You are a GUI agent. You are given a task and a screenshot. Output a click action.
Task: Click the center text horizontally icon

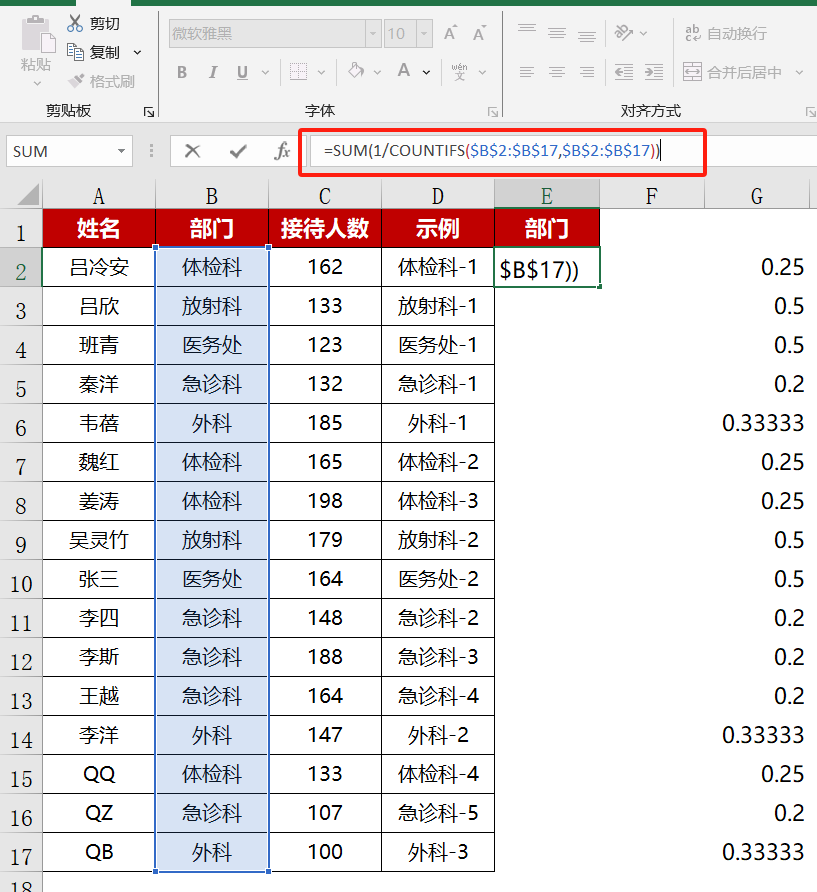click(x=557, y=72)
